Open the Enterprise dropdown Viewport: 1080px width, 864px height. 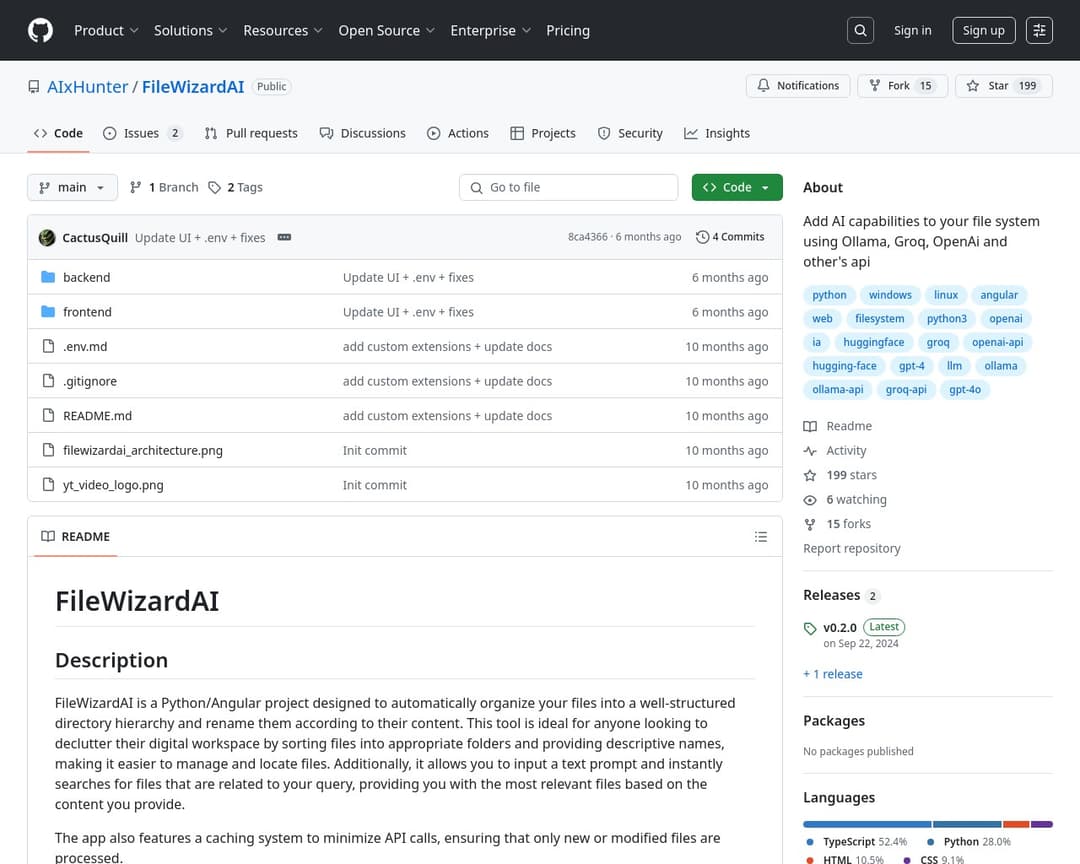click(x=490, y=30)
